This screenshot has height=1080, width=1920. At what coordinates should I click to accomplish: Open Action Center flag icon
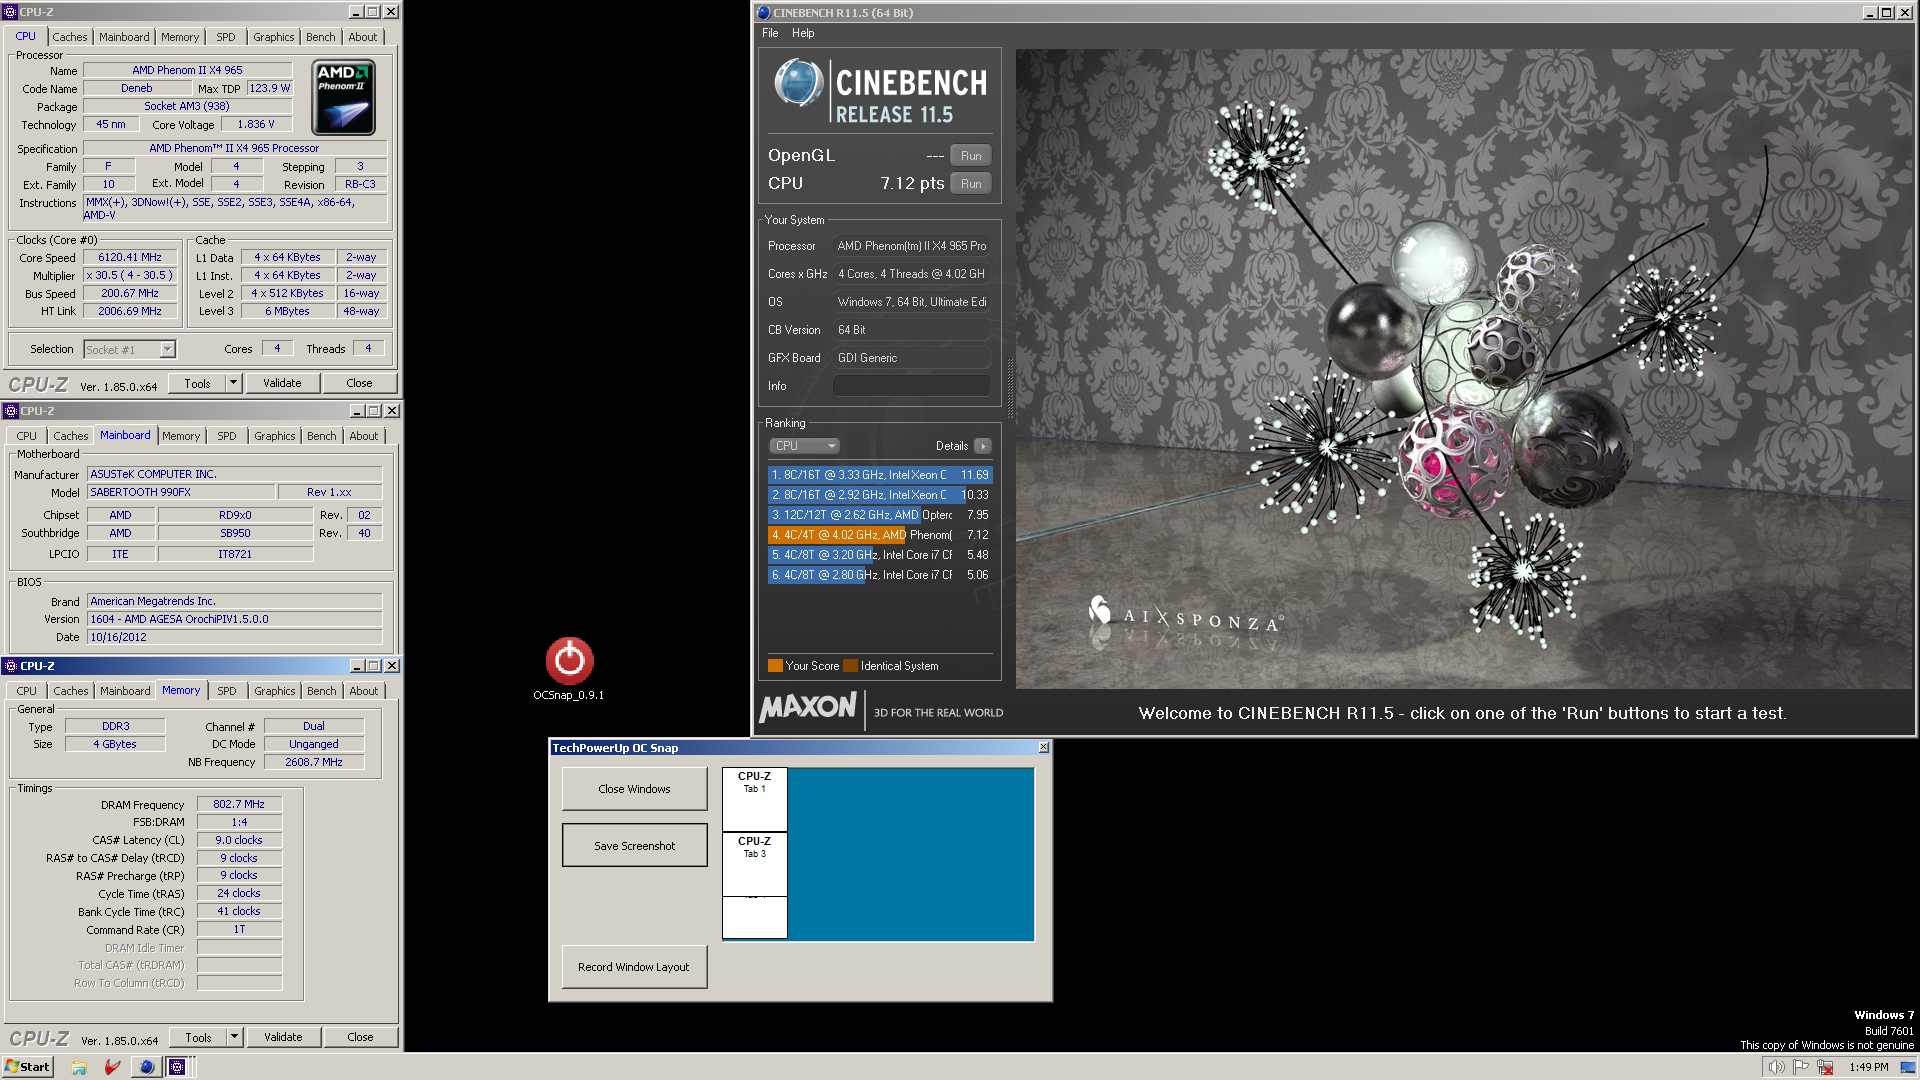pos(1801,1067)
